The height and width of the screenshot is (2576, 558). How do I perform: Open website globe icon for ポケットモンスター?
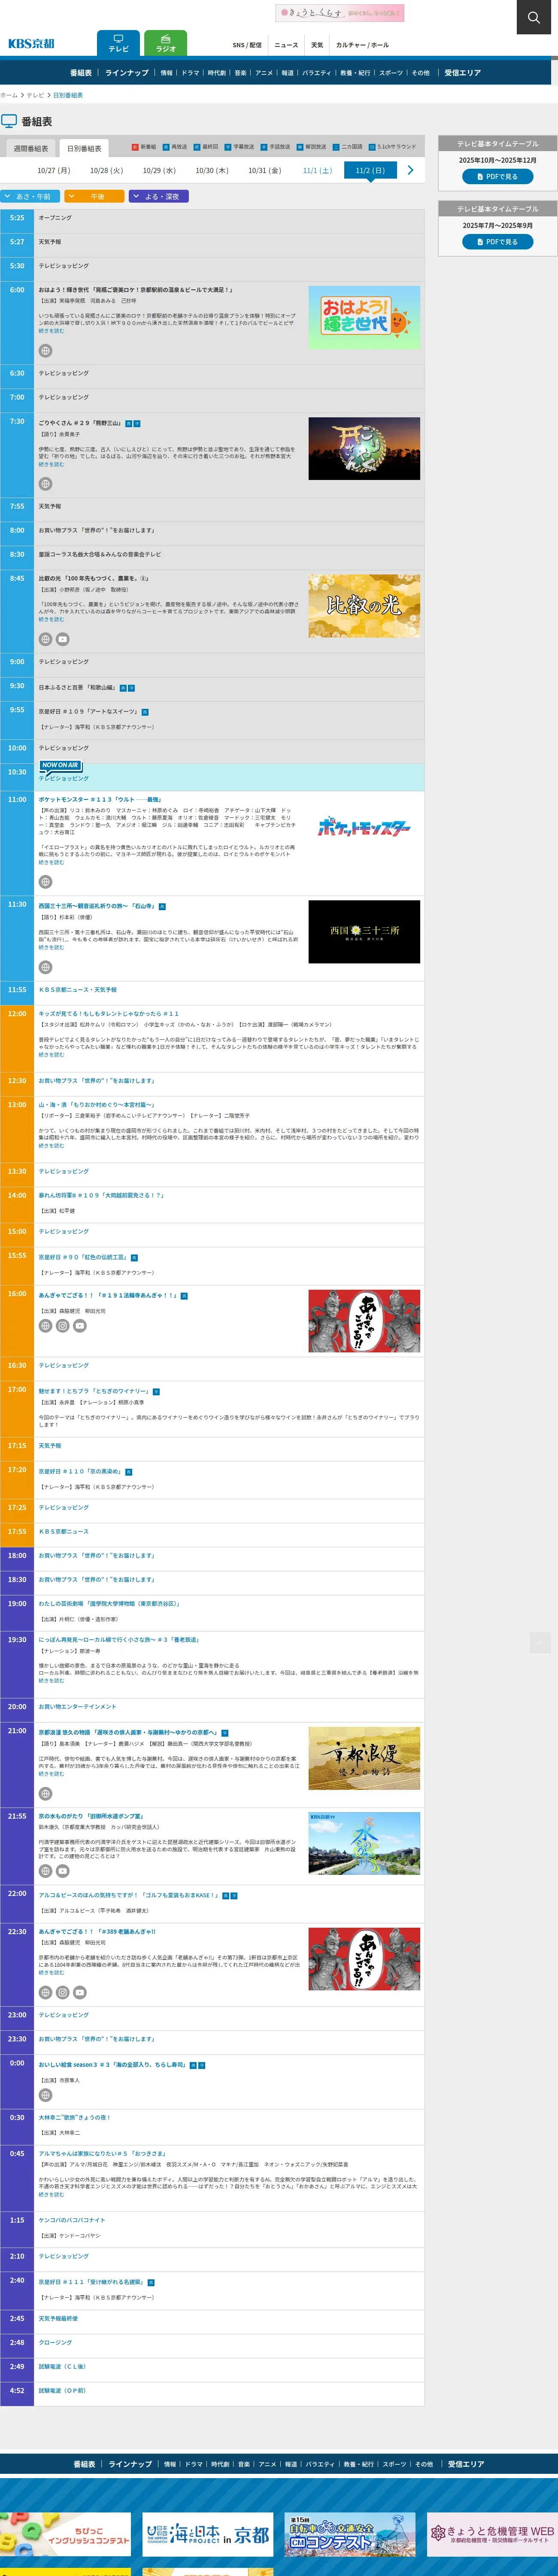coord(45,882)
